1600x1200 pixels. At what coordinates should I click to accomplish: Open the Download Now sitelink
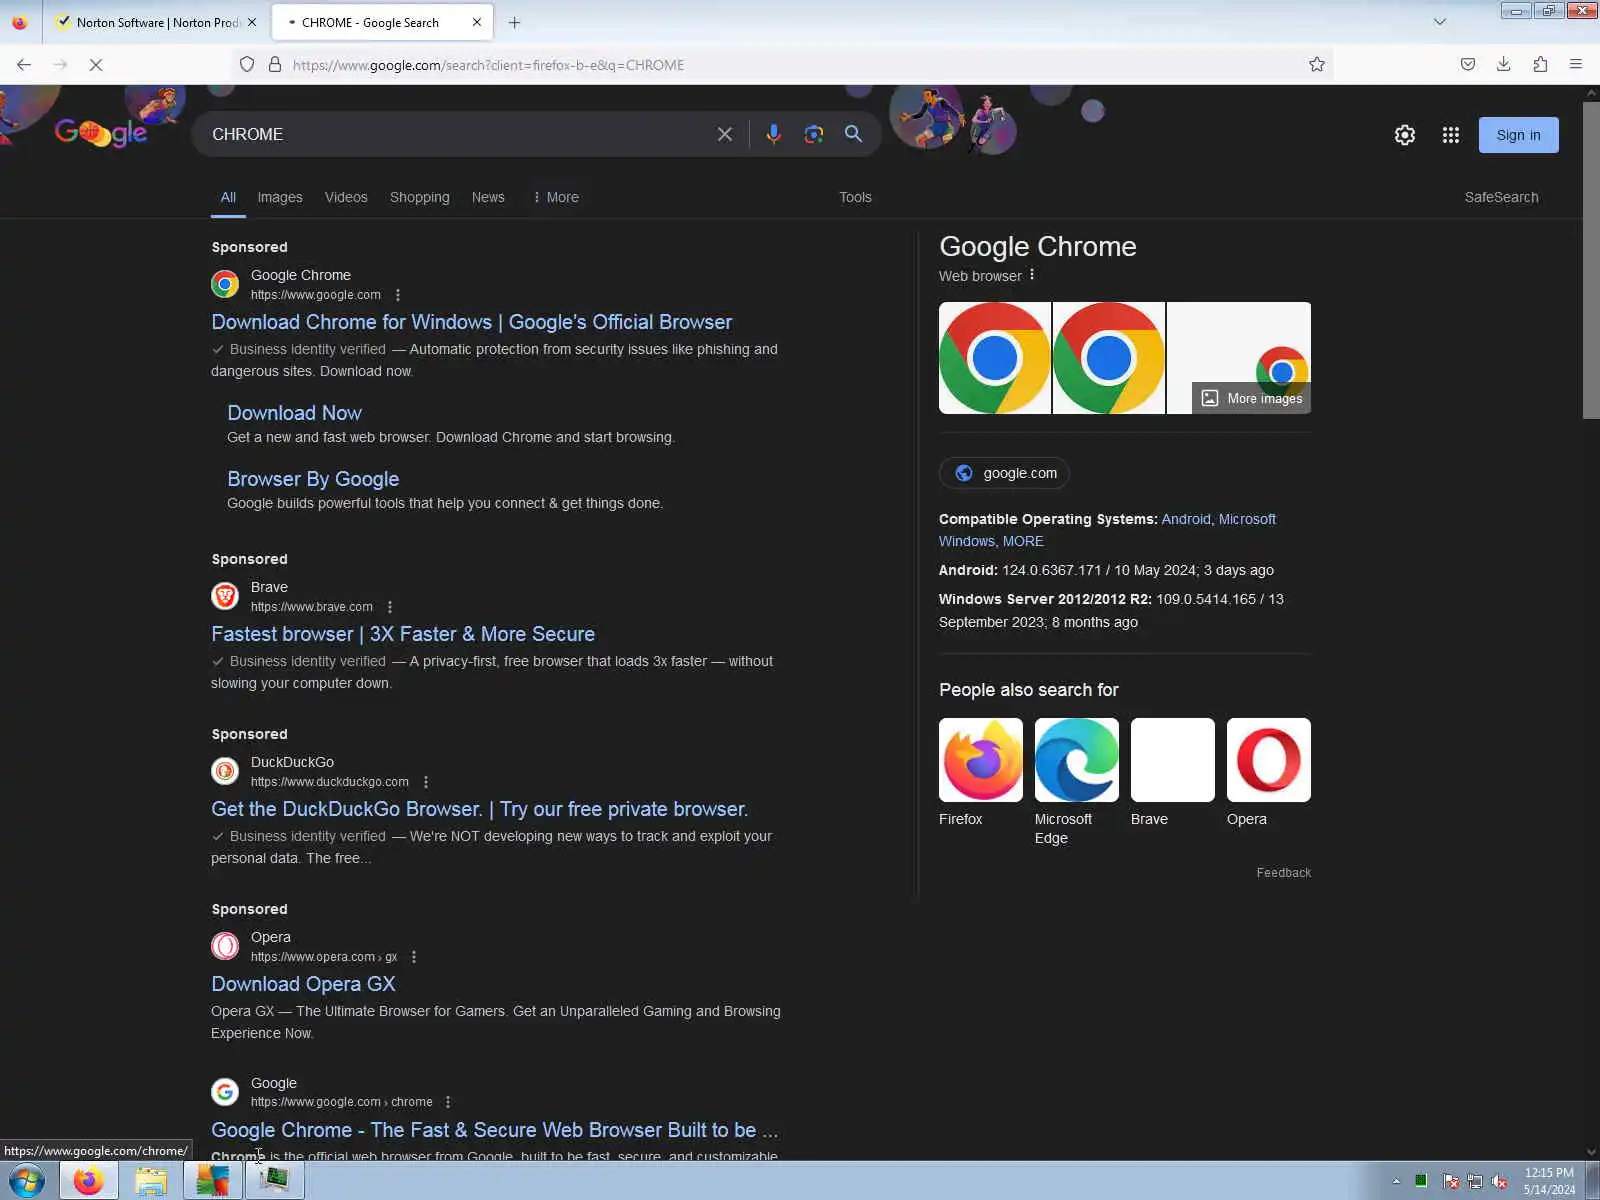click(294, 413)
